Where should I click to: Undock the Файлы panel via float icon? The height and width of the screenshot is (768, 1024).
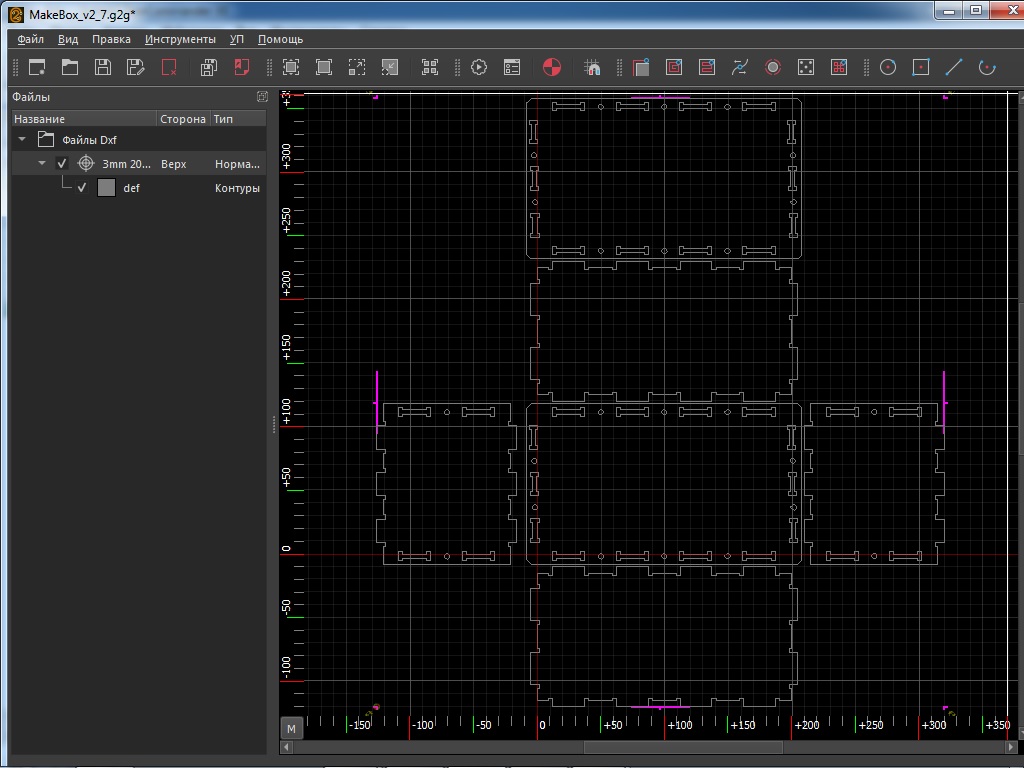(x=262, y=97)
